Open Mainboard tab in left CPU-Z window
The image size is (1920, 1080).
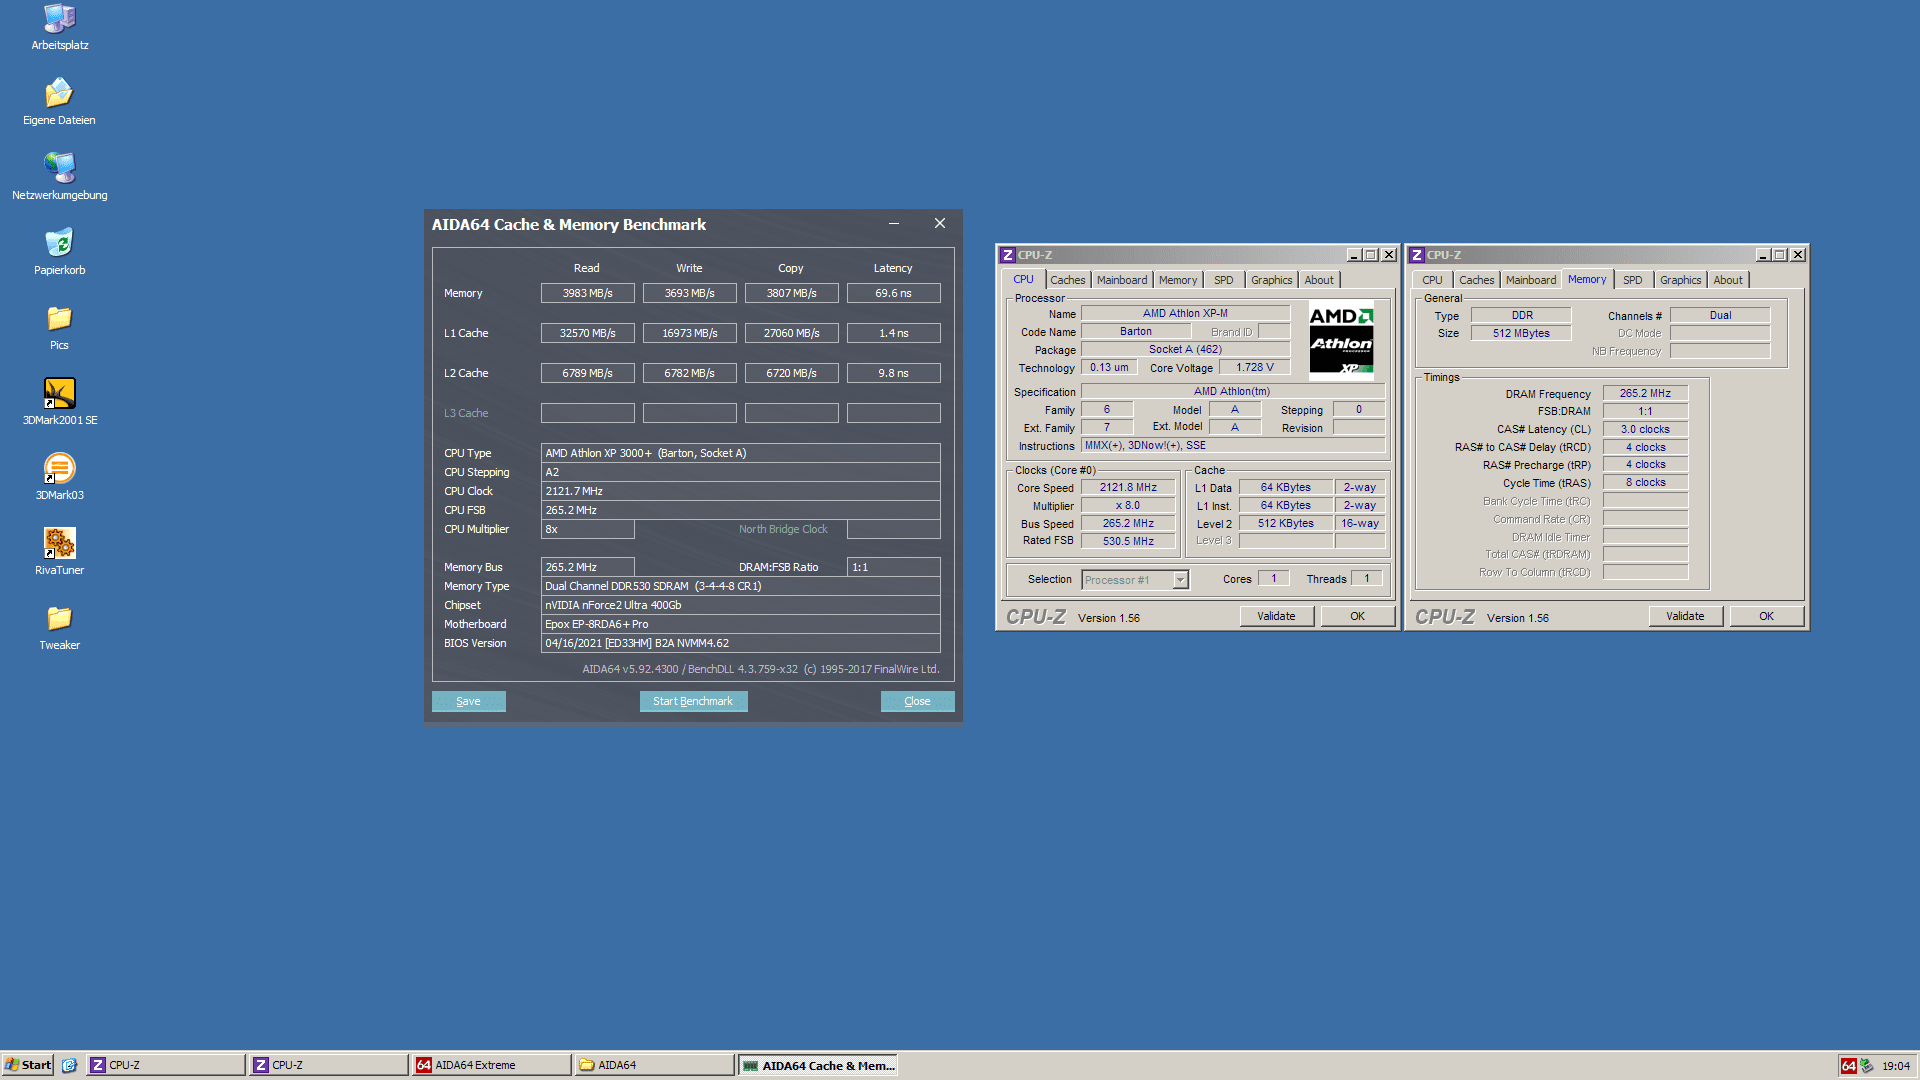(1122, 280)
